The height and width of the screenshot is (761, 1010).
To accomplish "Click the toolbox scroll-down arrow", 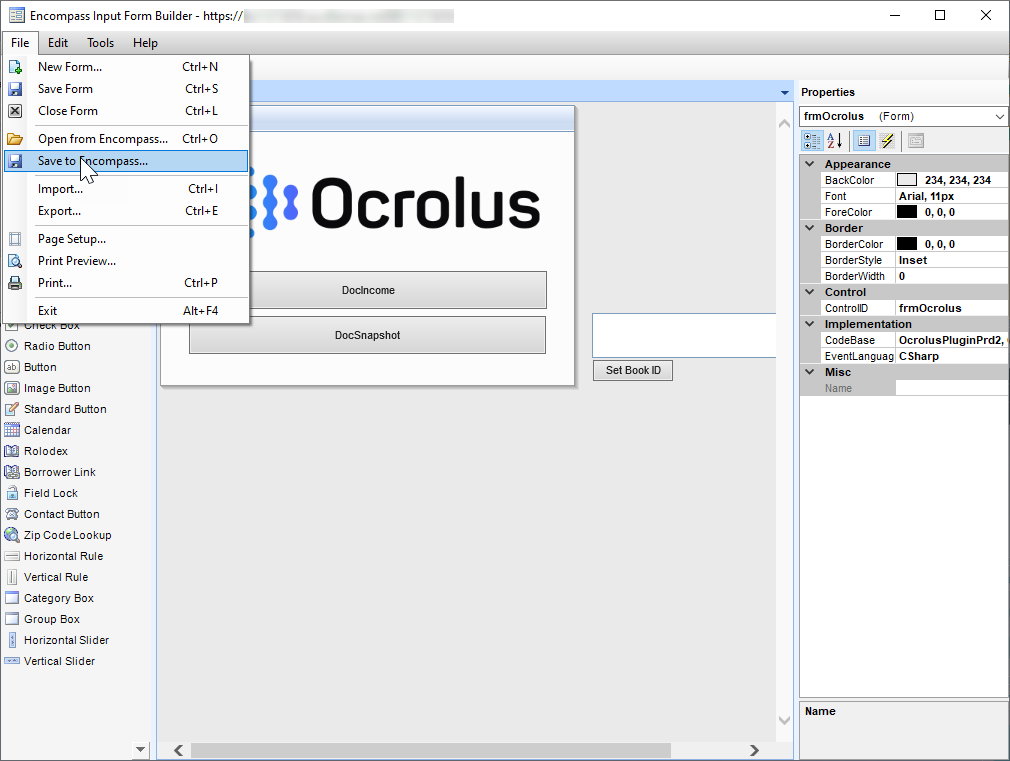I will coord(140,749).
